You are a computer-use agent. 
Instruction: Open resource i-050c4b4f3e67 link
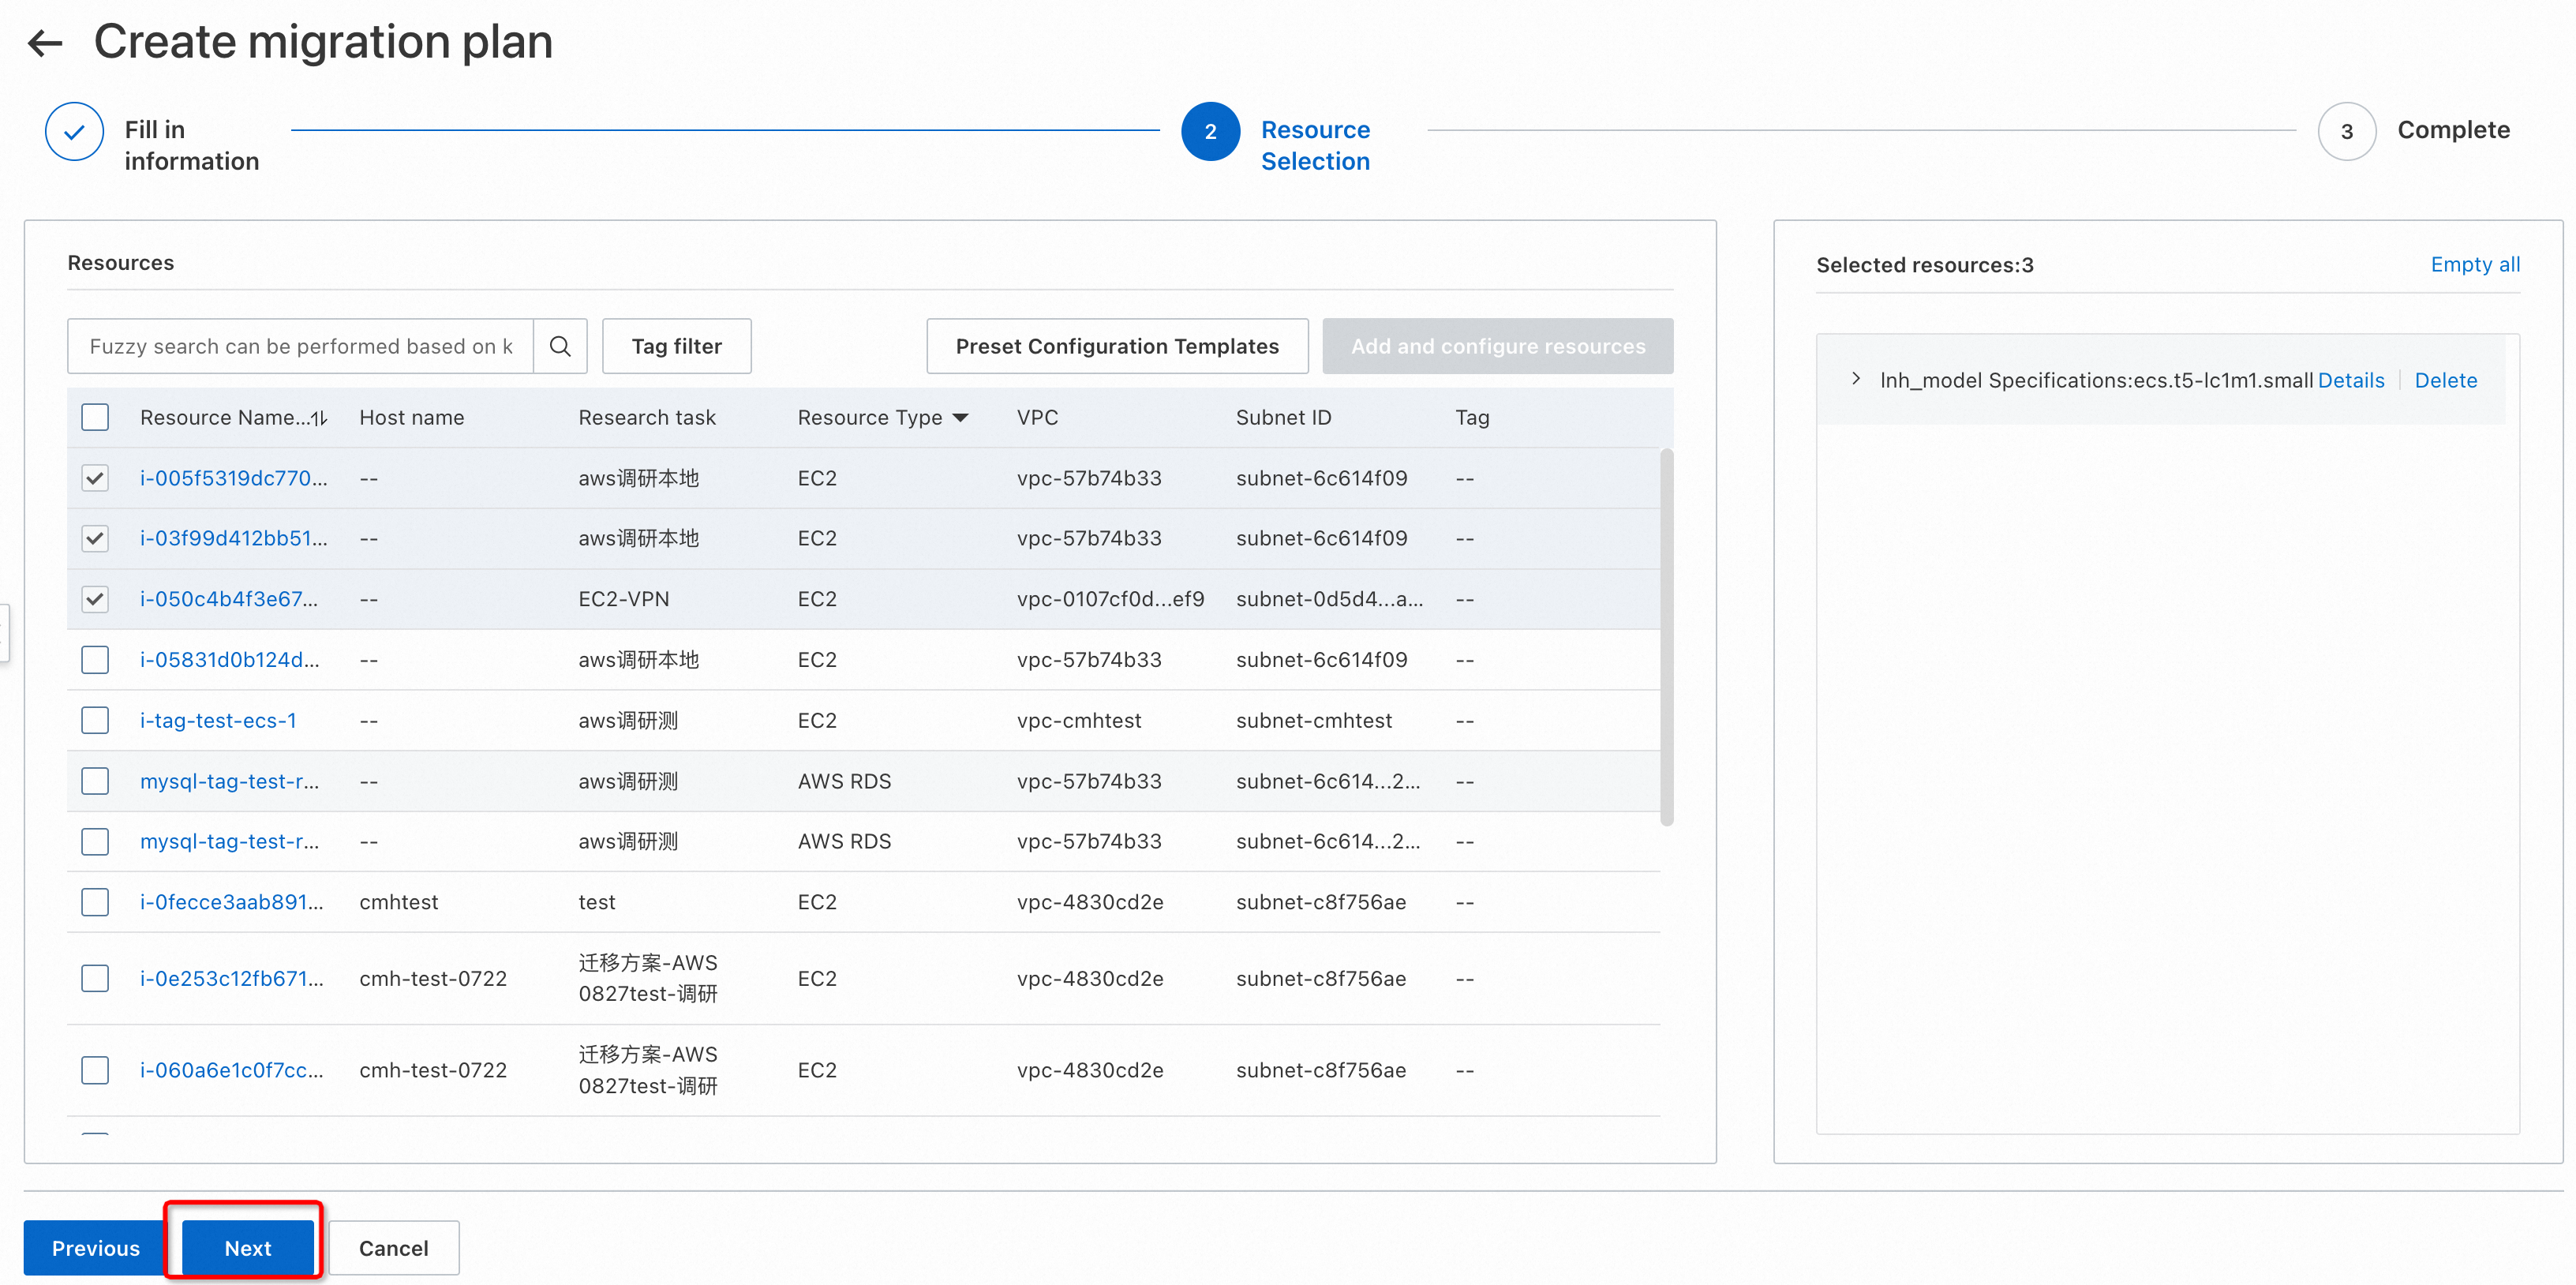[x=229, y=599]
